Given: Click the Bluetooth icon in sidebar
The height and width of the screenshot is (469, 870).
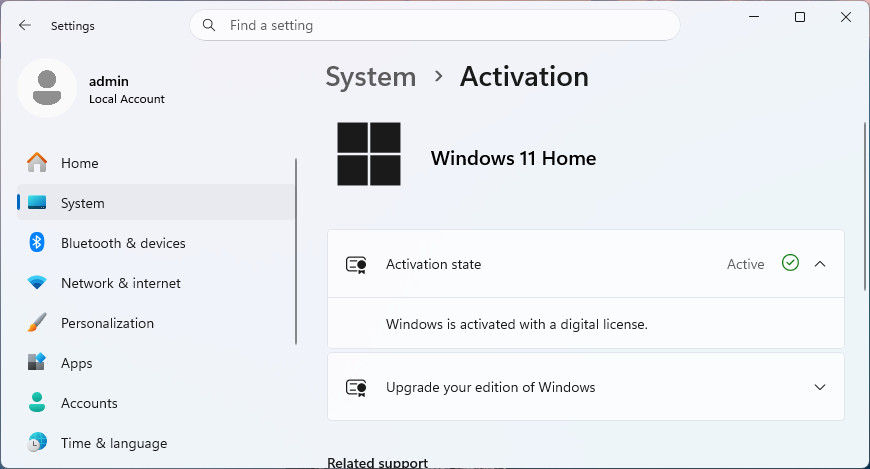Looking at the screenshot, I should 37,243.
